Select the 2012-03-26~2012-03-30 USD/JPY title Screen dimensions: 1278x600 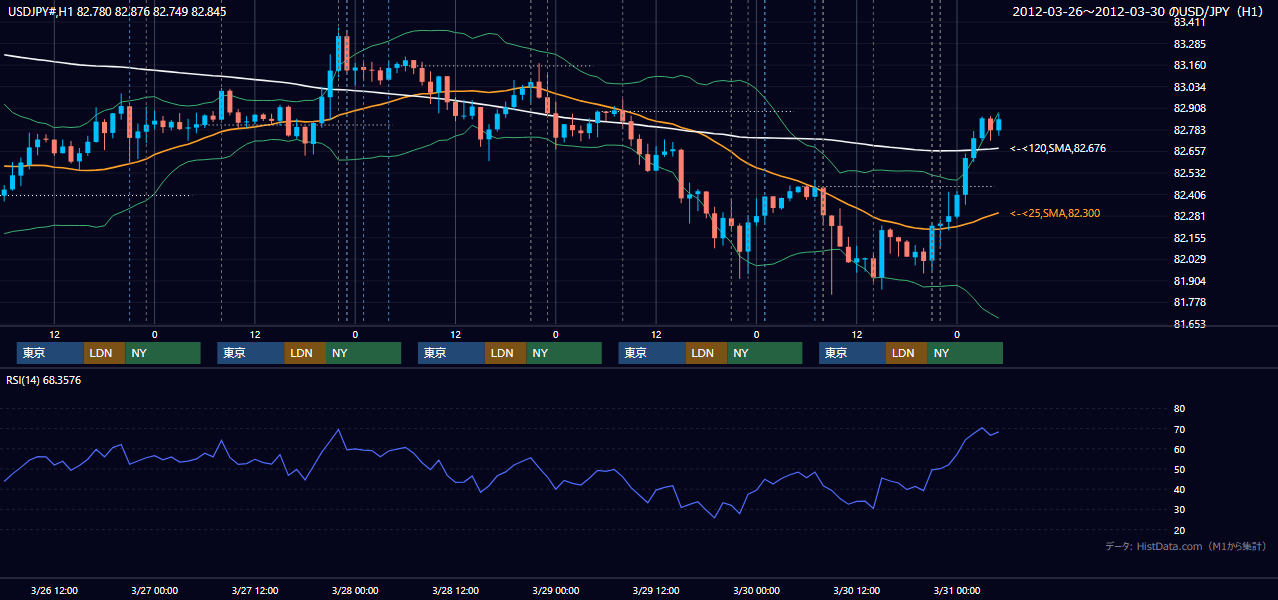[1139, 12]
